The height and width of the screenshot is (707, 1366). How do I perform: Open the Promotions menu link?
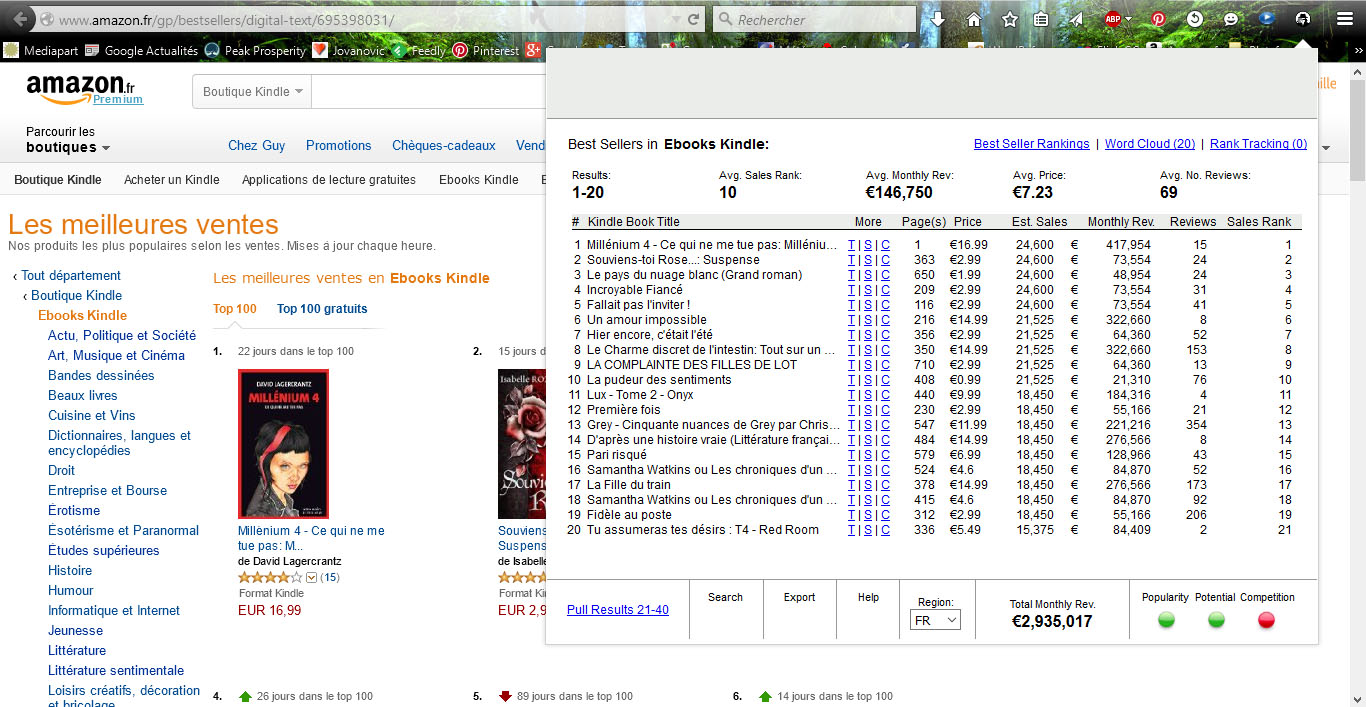339,146
